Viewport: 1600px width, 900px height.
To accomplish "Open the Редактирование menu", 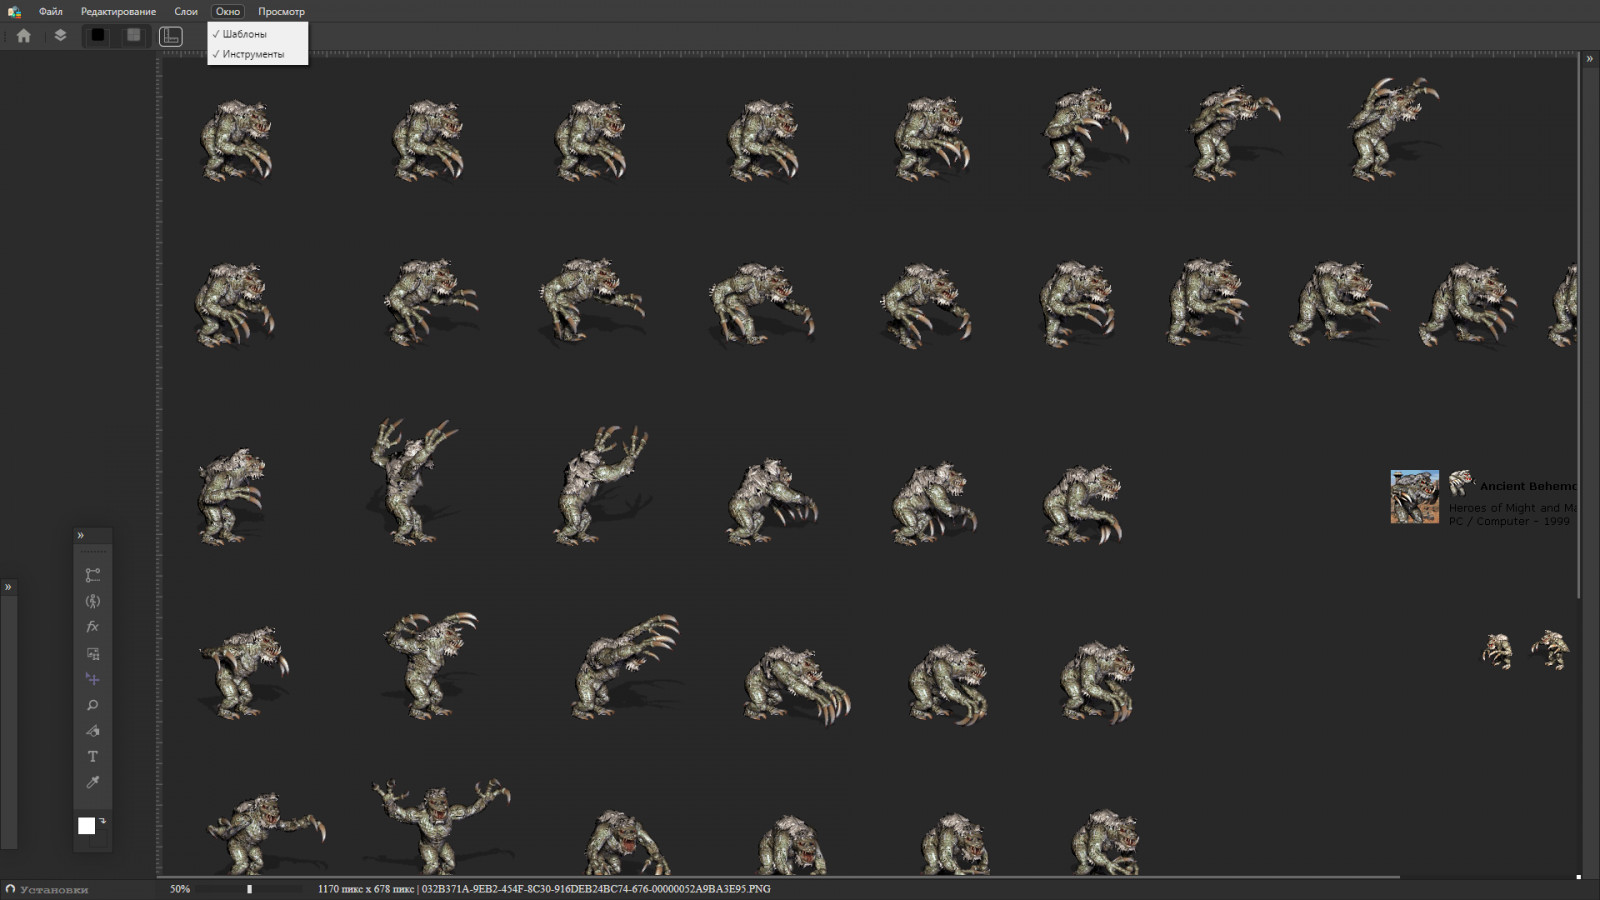I will [118, 12].
